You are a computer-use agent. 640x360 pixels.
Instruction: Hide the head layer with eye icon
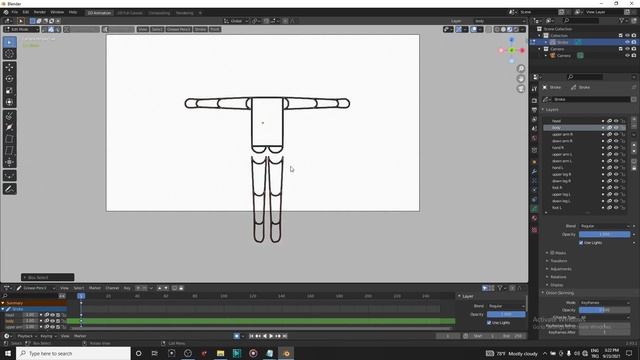[616, 121]
